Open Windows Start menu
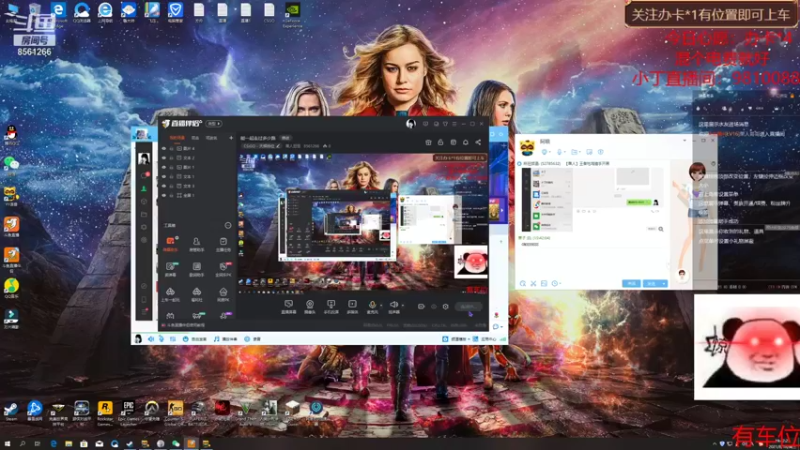This screenshot has width=800, height=450. pos(7,444)
